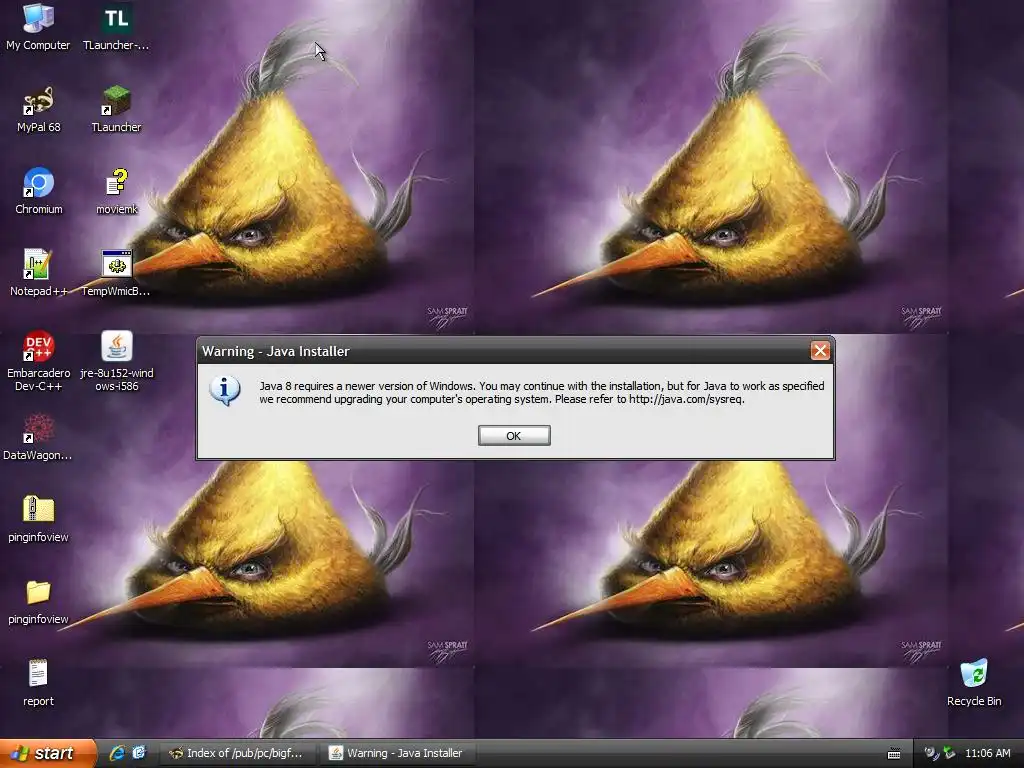Screen dimensions: 1024x768
Task: Select the jre-8u152-windows-i586 Java installer icon
Action: tap(117, 361)
